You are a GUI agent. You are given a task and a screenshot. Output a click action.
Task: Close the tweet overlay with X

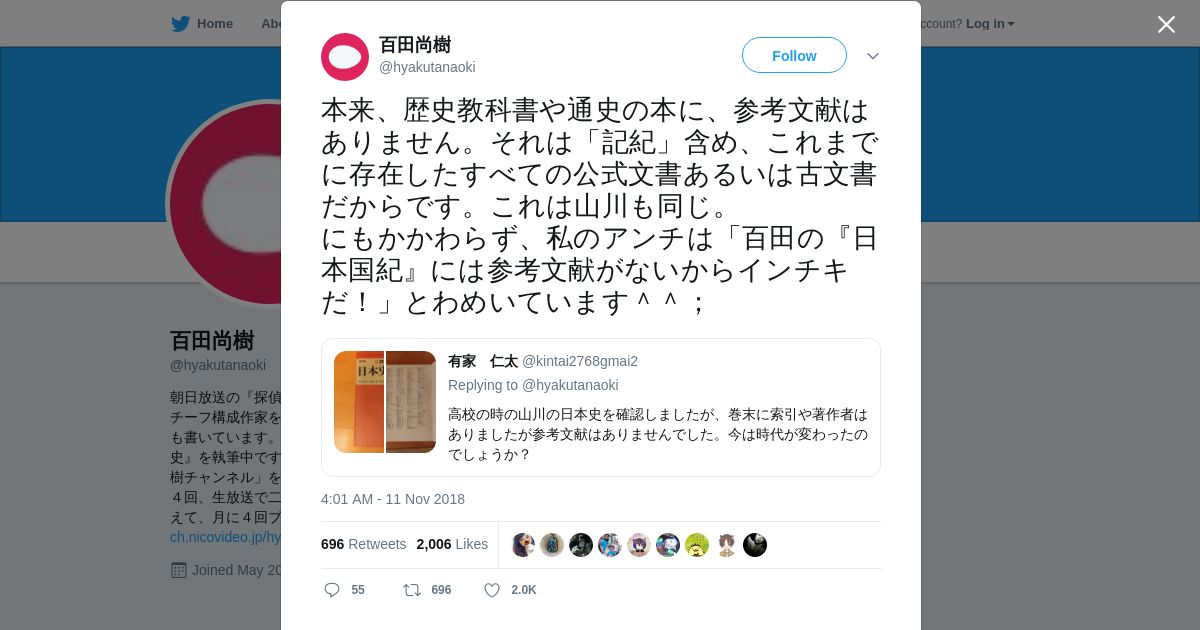(x=1166, y=24)
